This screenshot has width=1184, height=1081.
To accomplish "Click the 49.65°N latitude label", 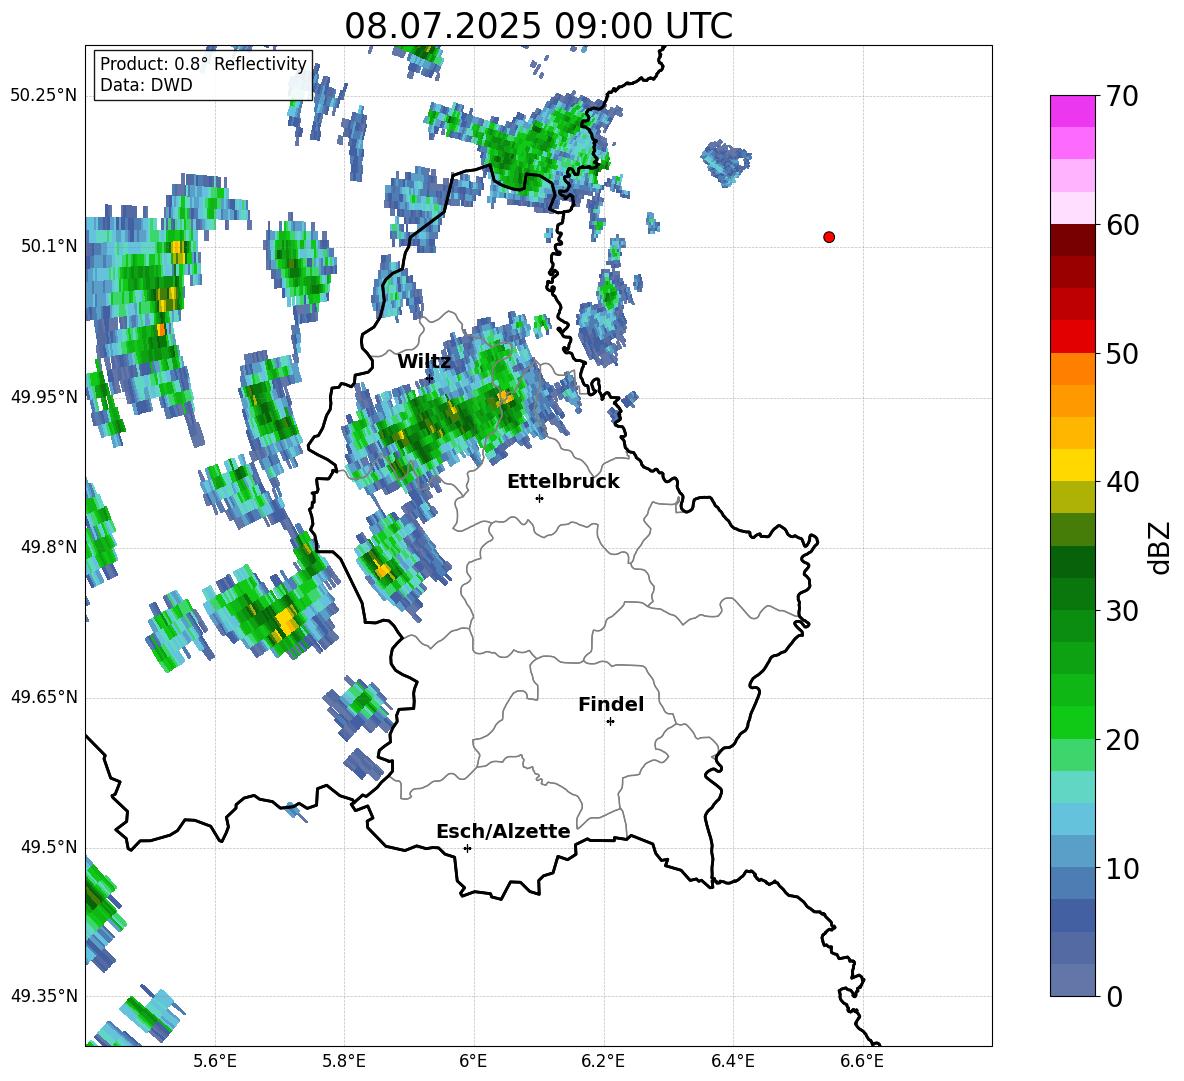I will point(44,697).
